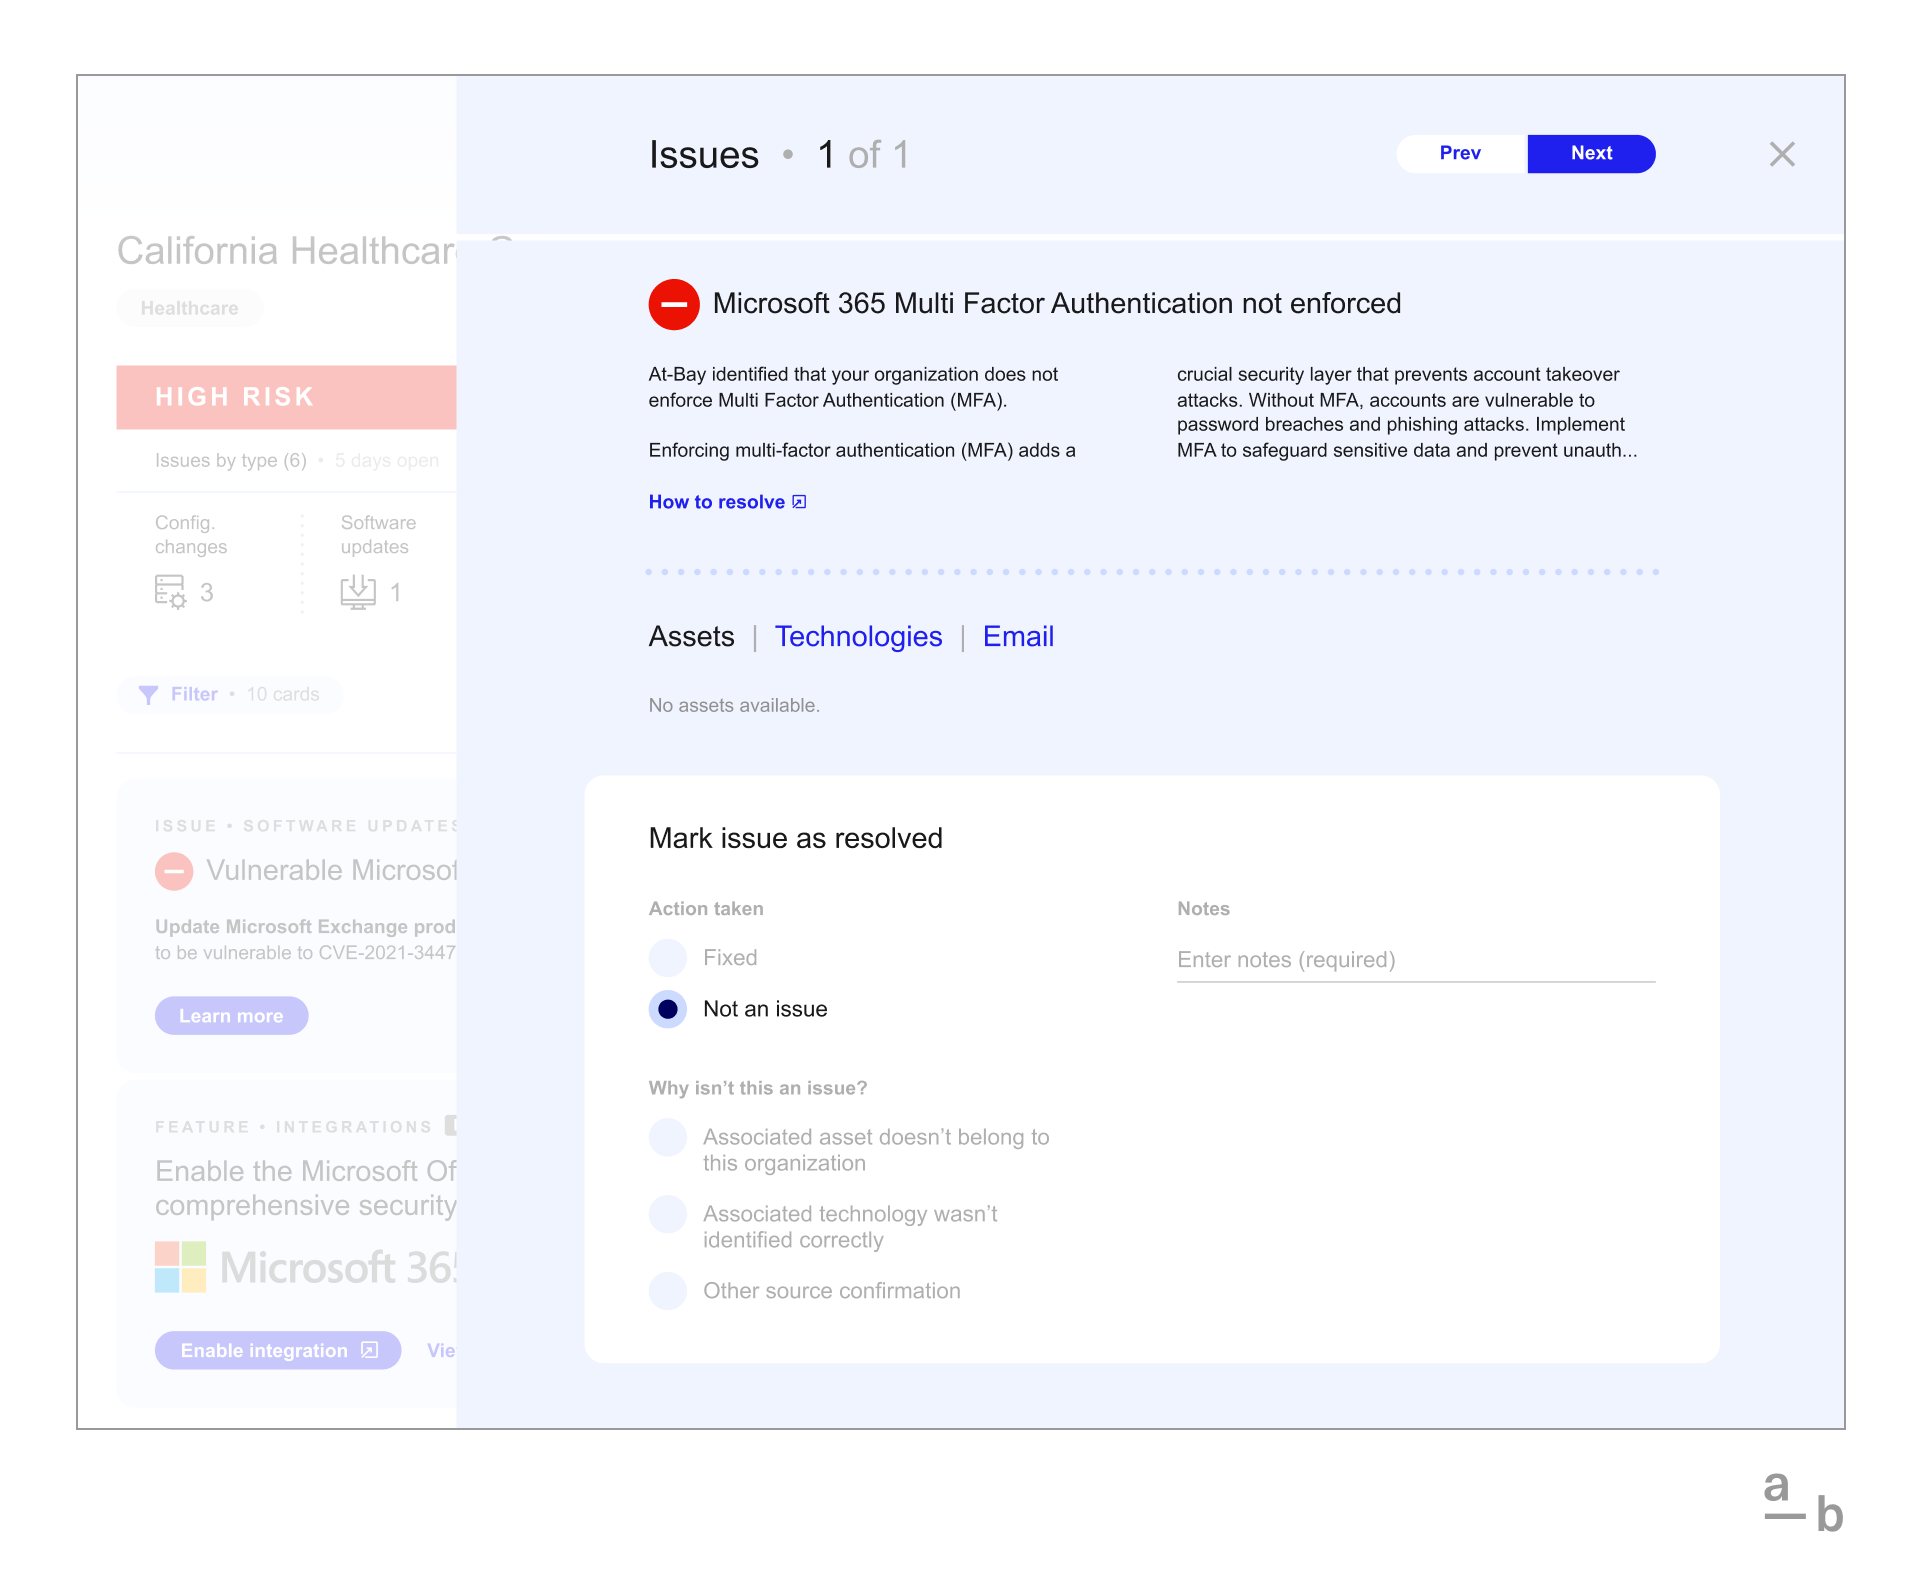Switch to the Technologies tab
The width and height of the screenshot is (1920, 1574).
tap(858, 636)
